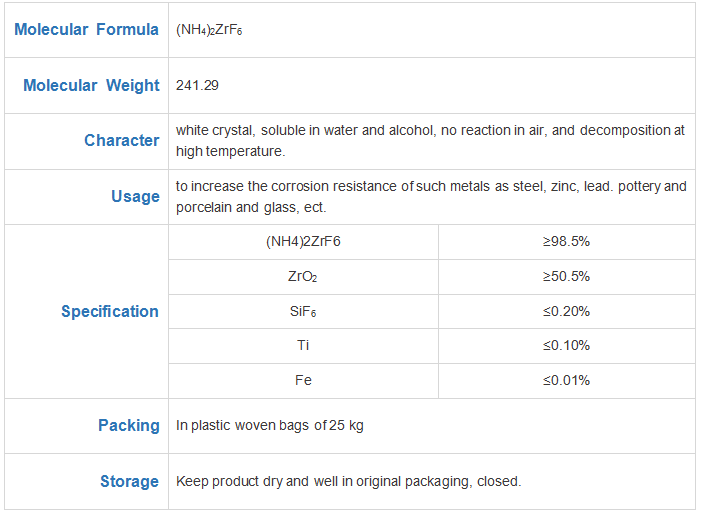The image size is (701, 514).
Task: Click the Usage row label
Action: 135,196
